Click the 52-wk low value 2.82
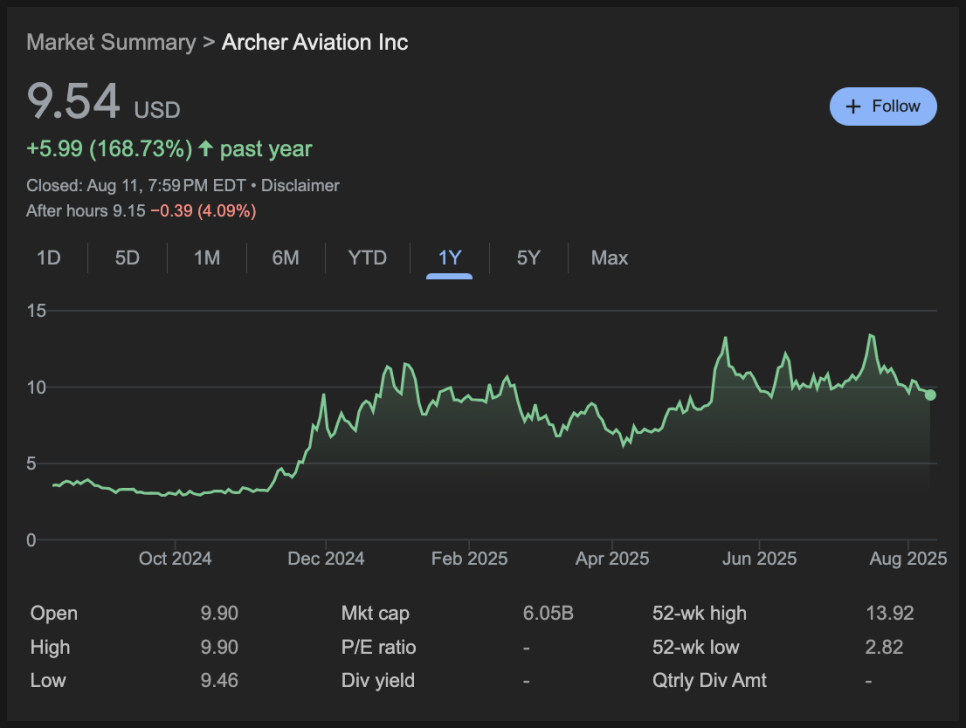This screenshot has height=728, width=966. [884, 647]
